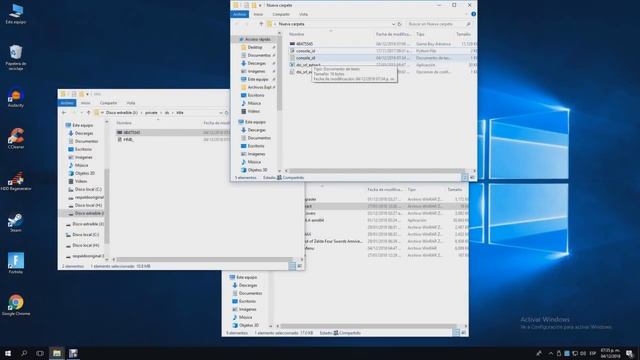
Task: Open Google Chrome desktop shortcut
Action: (16, 305)
